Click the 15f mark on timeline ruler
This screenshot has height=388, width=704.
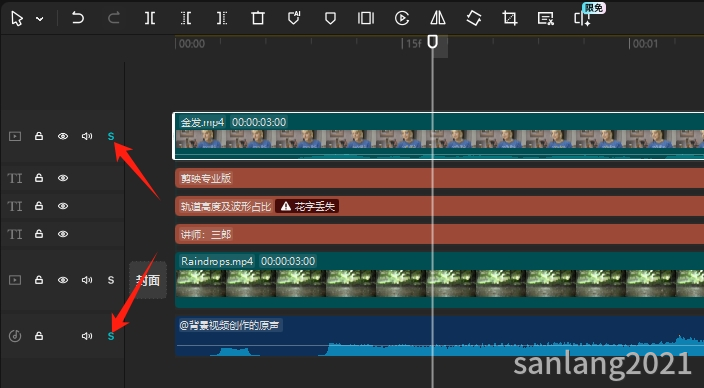414,44
